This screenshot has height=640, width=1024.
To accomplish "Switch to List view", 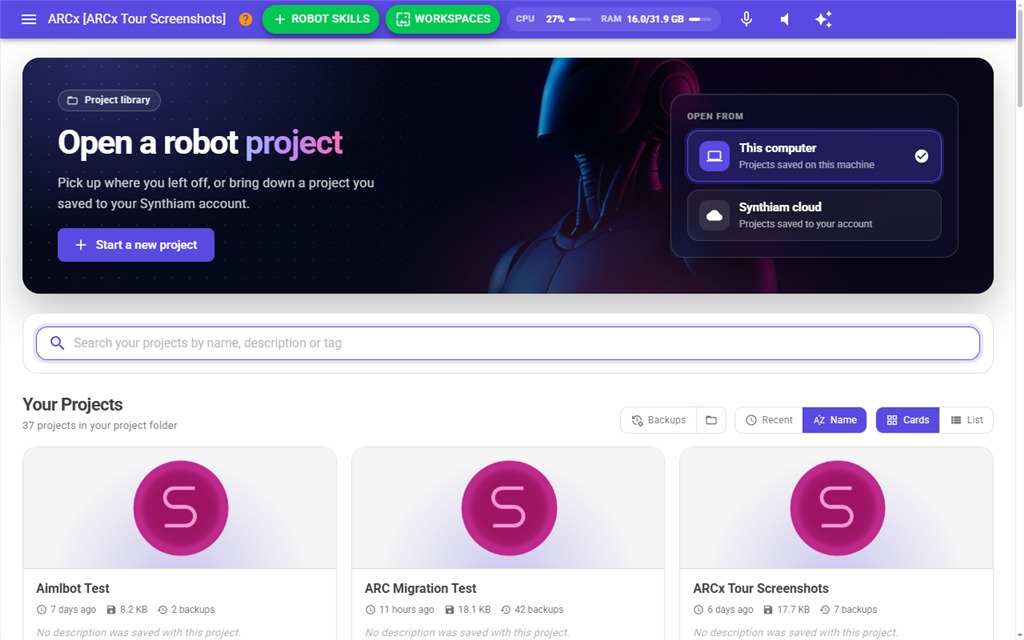I will (x=967, y=420).
